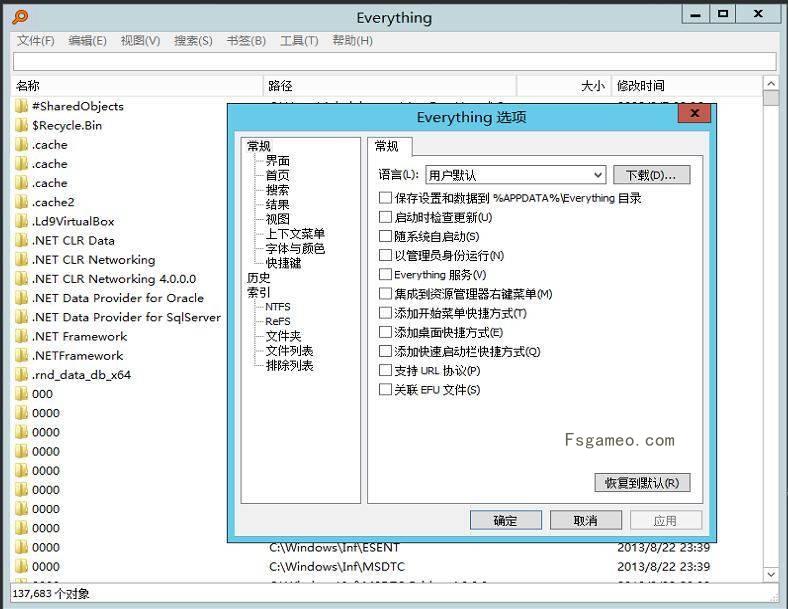Select 索引 in options tree

258,292
